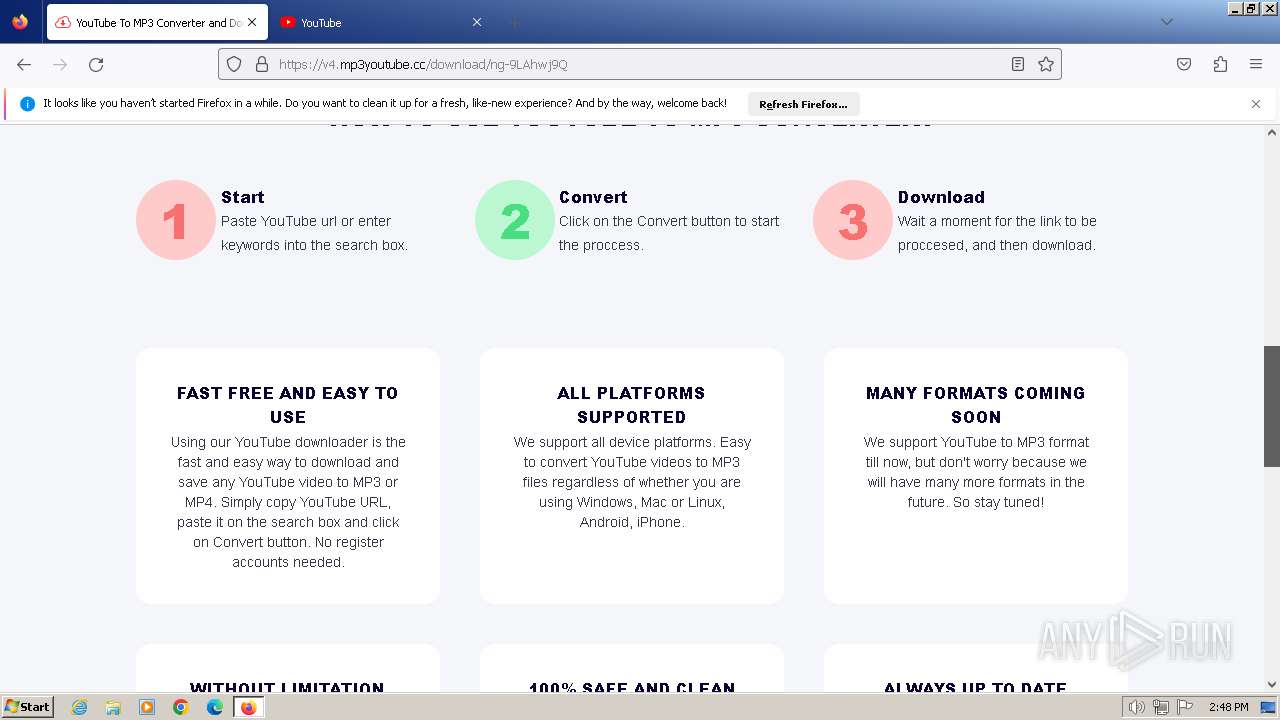Click the Firefox logo icon in title bar
Viewport: 1280px width, 720px height.
pyautogui.click(x=20, y=22)
